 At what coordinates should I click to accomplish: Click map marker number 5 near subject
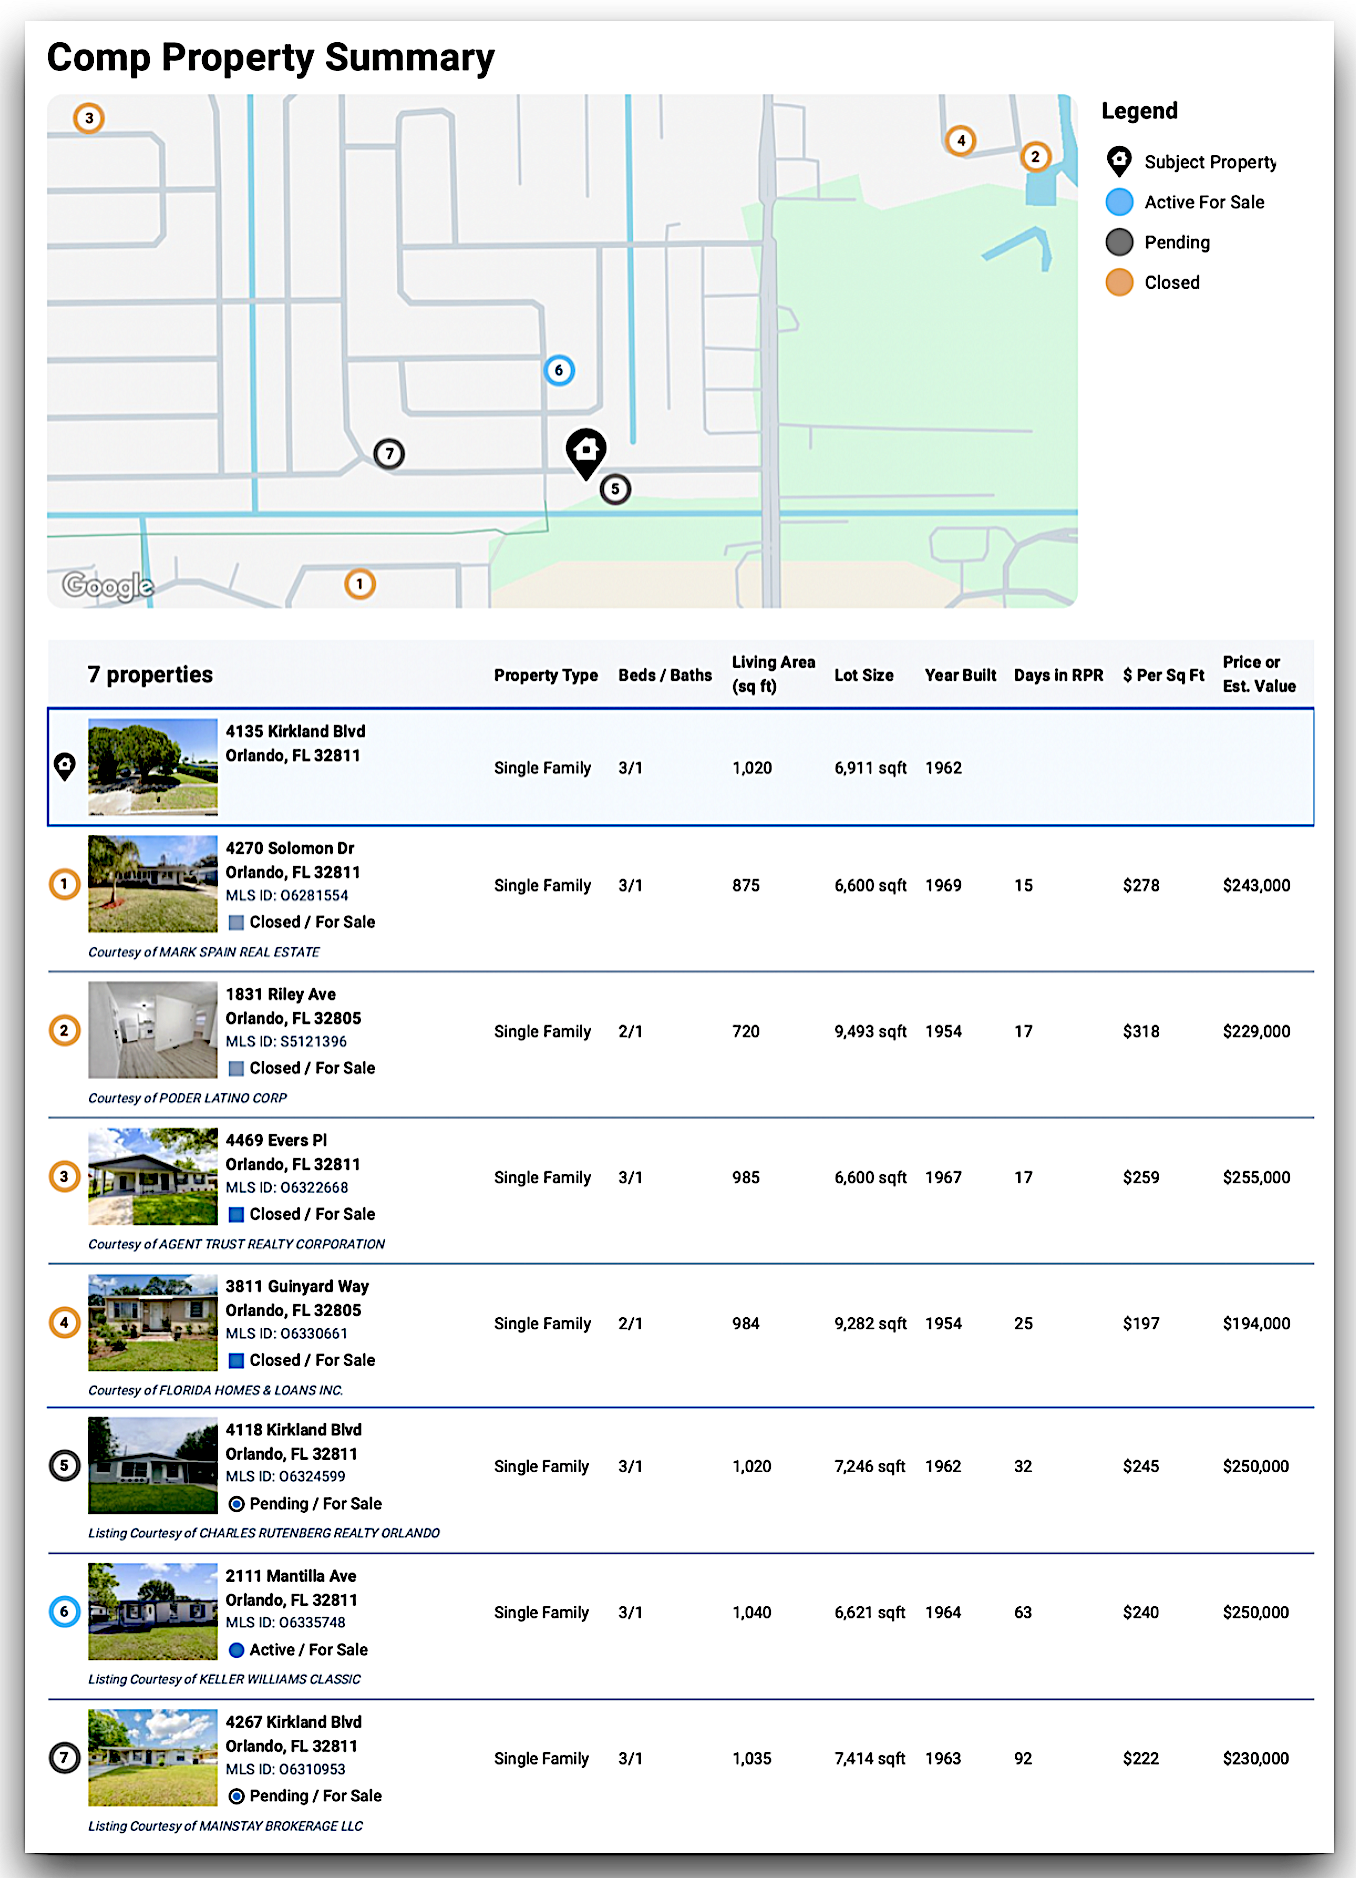tap(615, 489)
